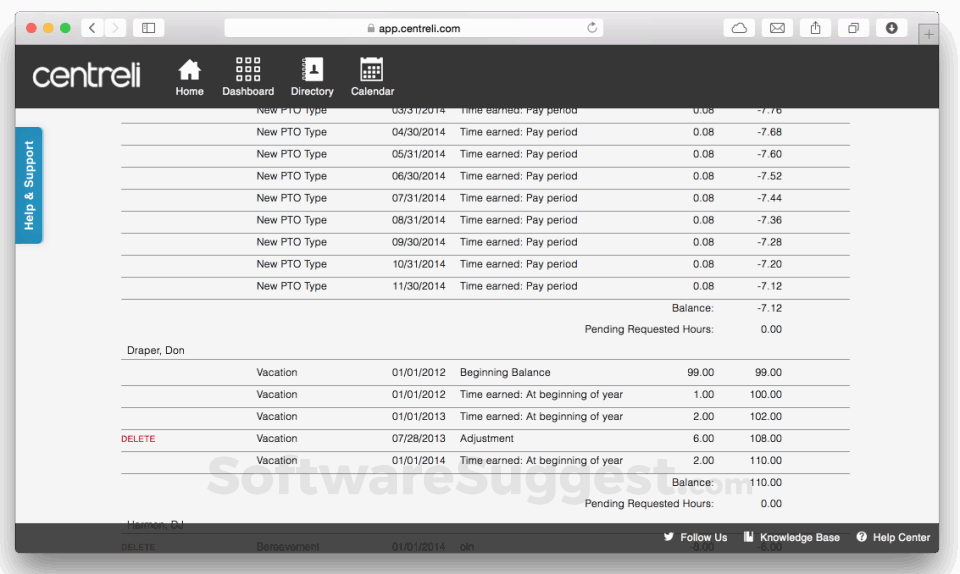
Task: Click the 07/28/2013 date cell
Action: [x=419, y=438]
